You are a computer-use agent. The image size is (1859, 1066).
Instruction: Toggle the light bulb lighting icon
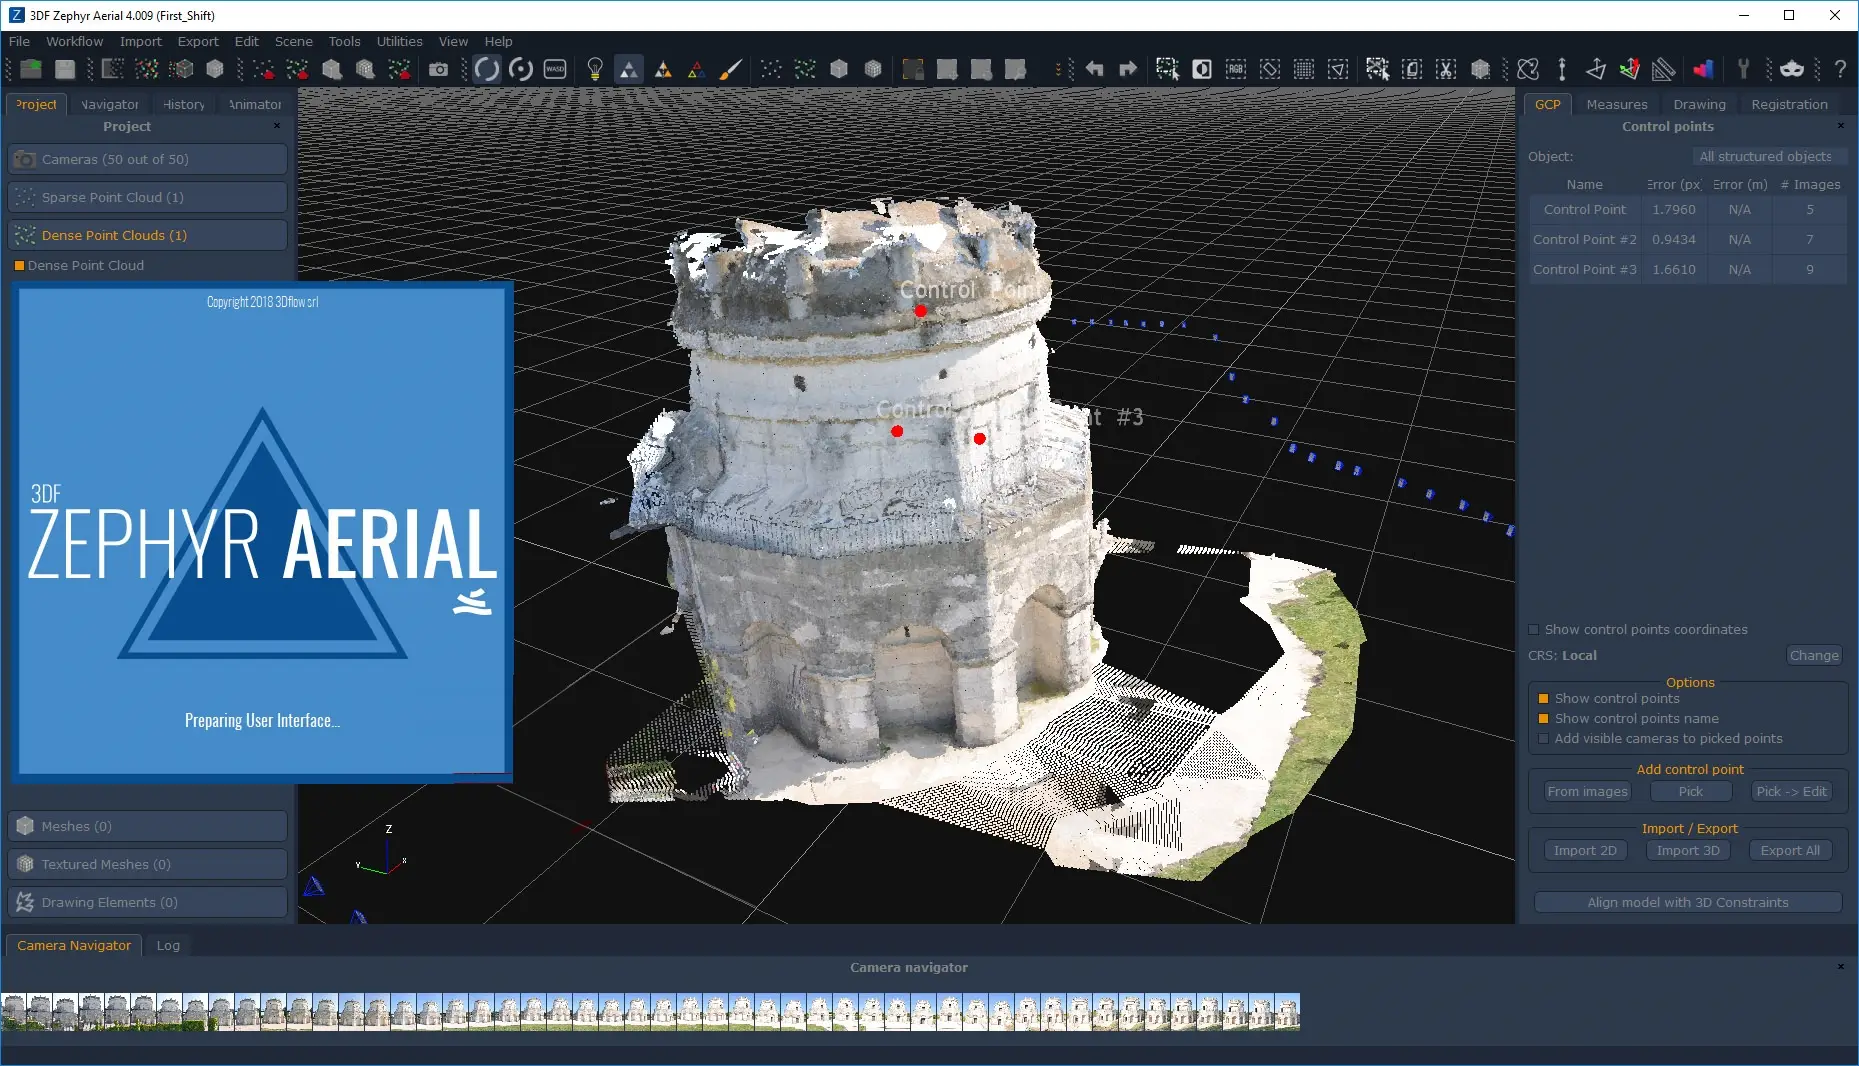tap(595, 69)
